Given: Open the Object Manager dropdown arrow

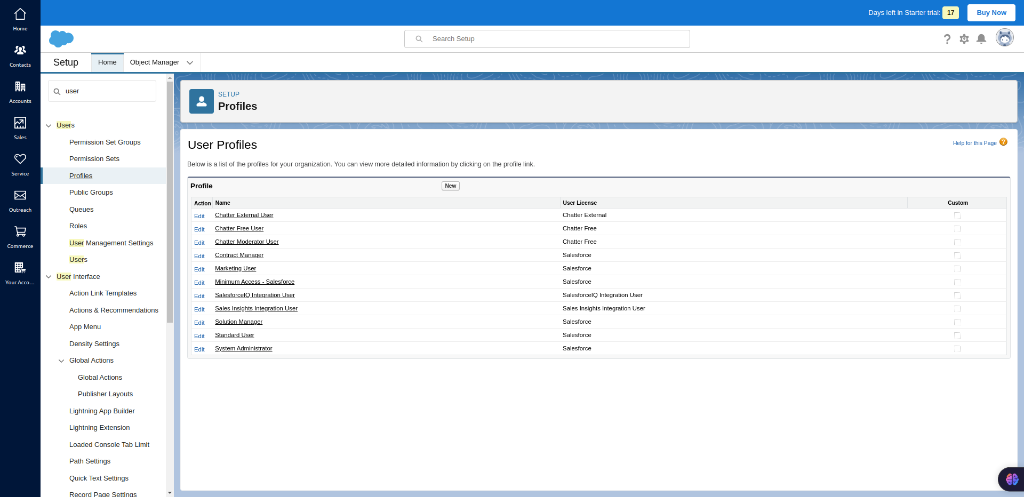Looking at the screenshot, I should (x=189, y=63).
